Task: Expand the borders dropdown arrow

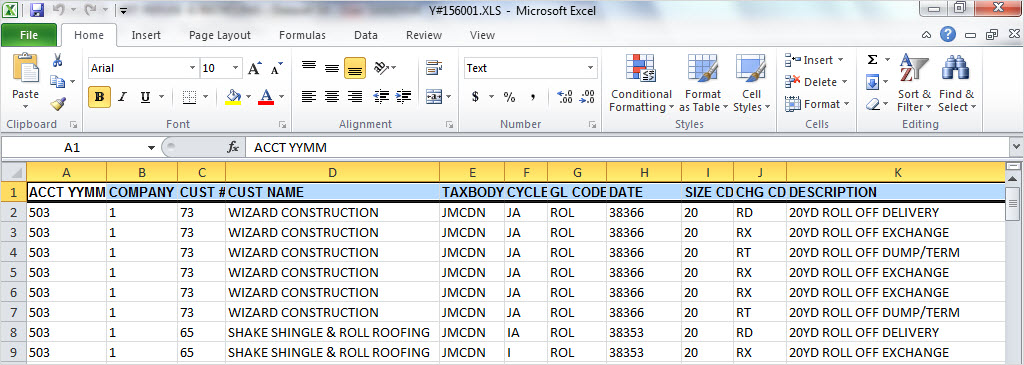Action: (205, 97)
